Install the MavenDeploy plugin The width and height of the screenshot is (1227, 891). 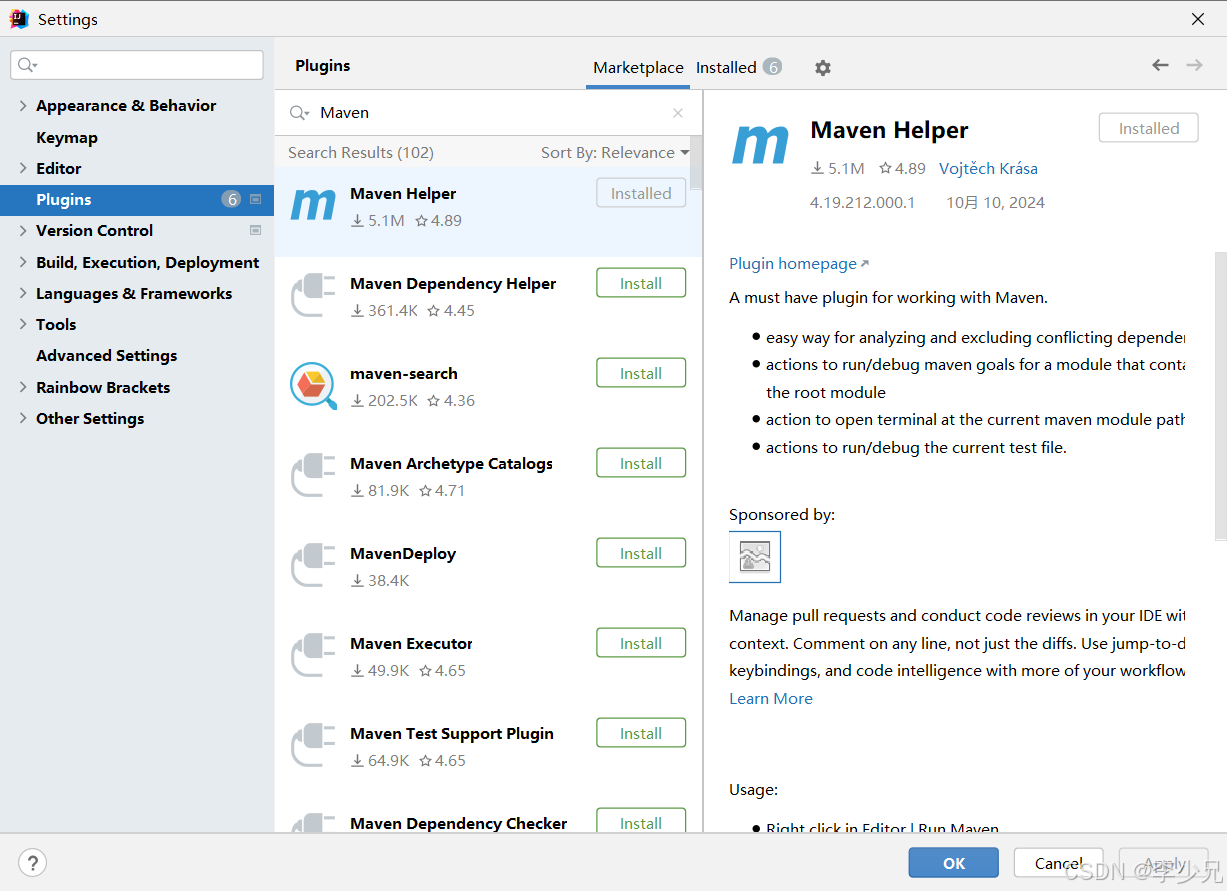coord(641,553)
